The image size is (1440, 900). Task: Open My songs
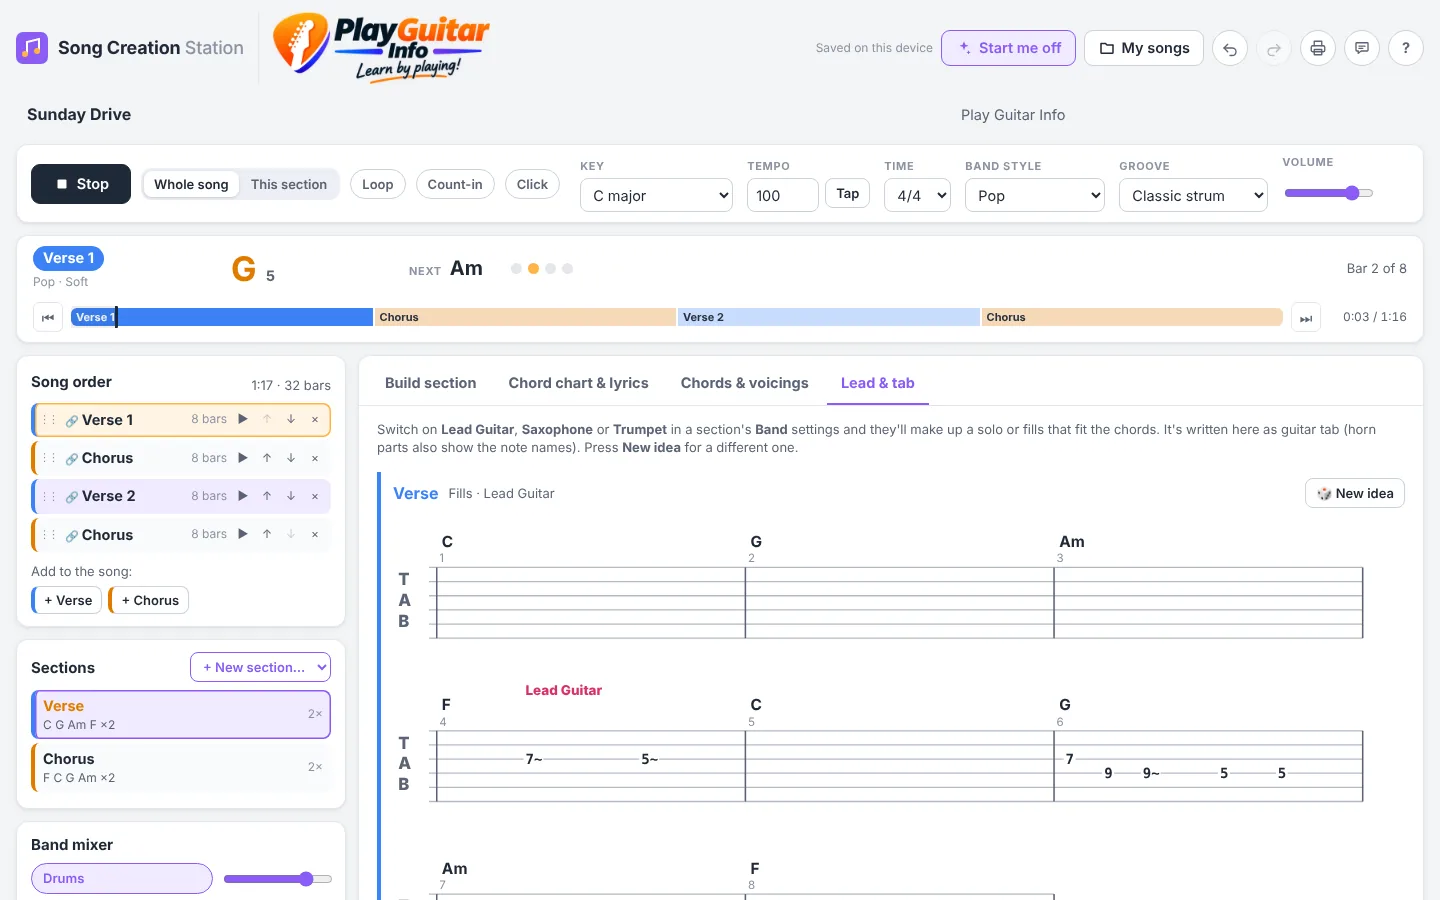(x=1144, y=48)
